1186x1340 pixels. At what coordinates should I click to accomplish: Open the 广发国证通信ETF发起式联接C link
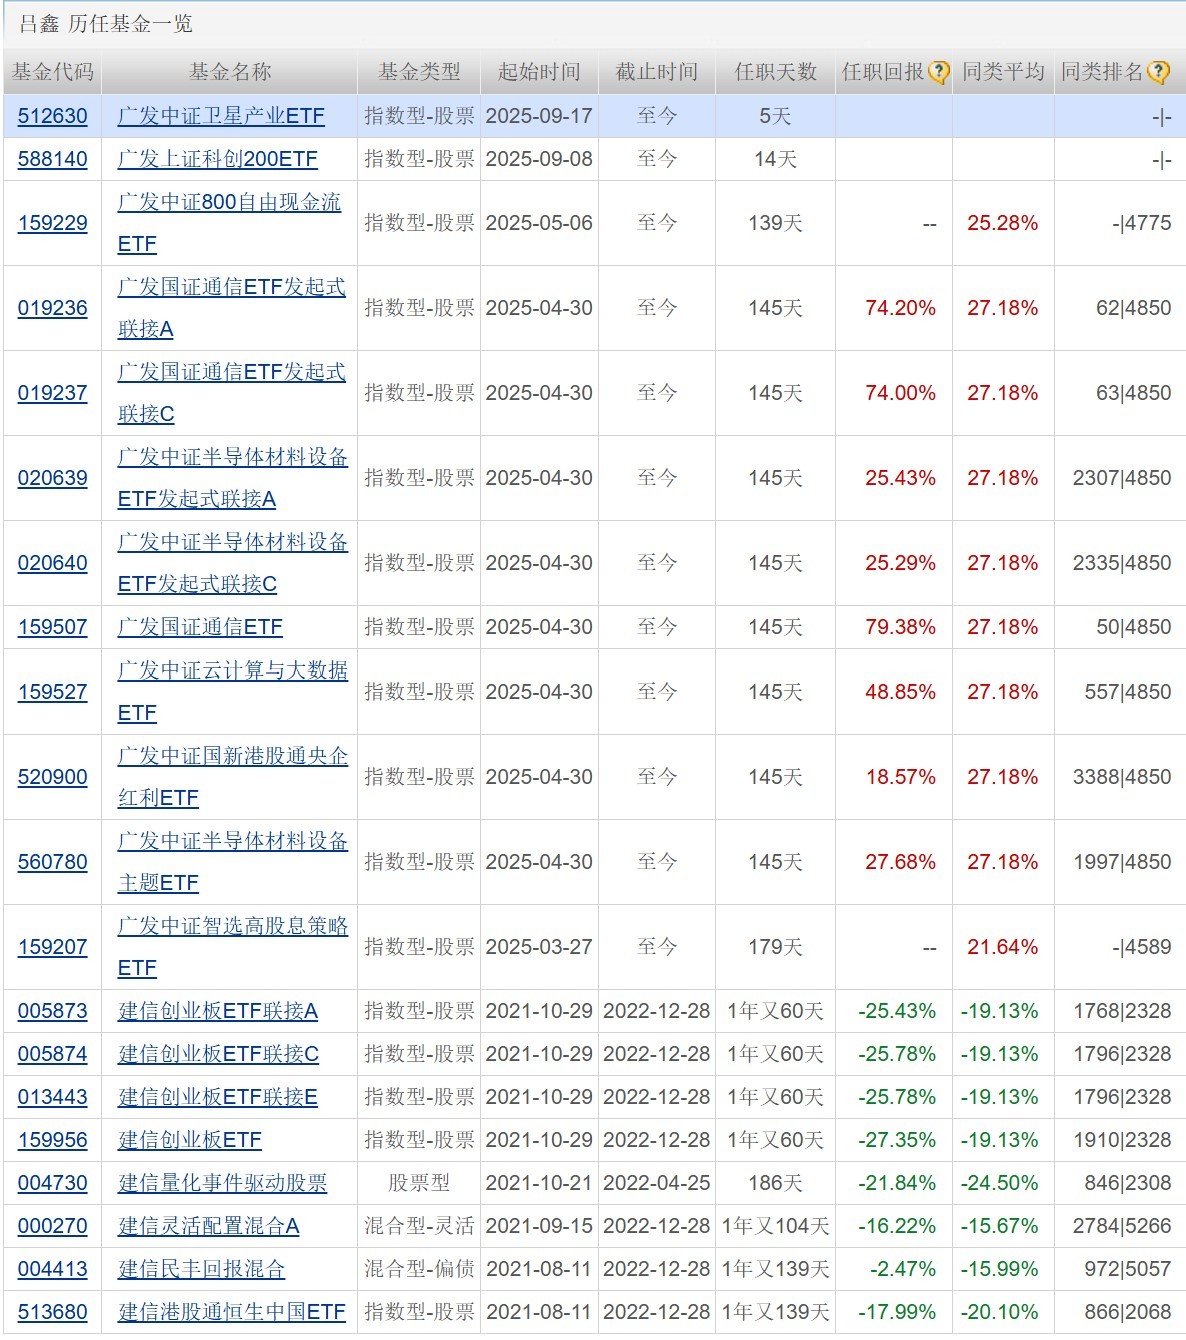232,393
